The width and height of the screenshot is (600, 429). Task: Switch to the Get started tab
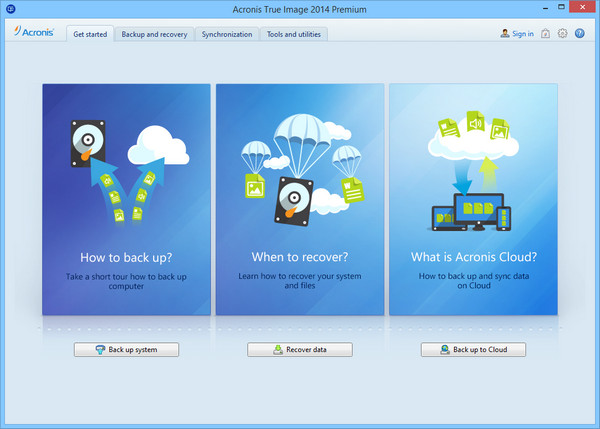[x=89, y=34]
